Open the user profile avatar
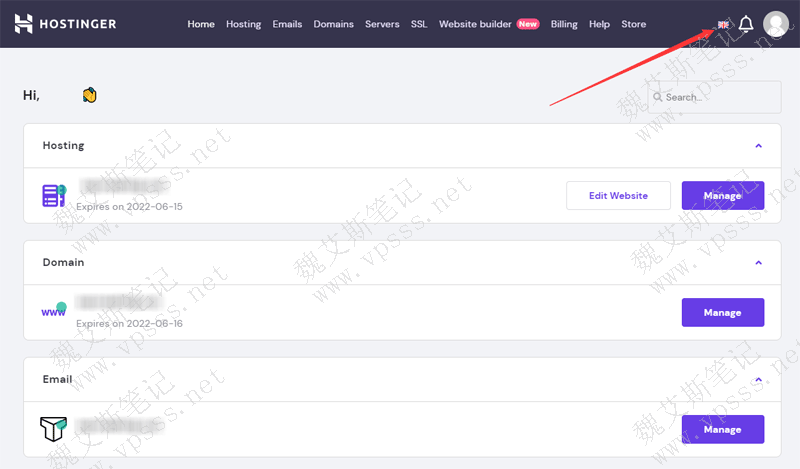Image resolution: width=800 pixels, height=469 pixels. click(776, 24)
